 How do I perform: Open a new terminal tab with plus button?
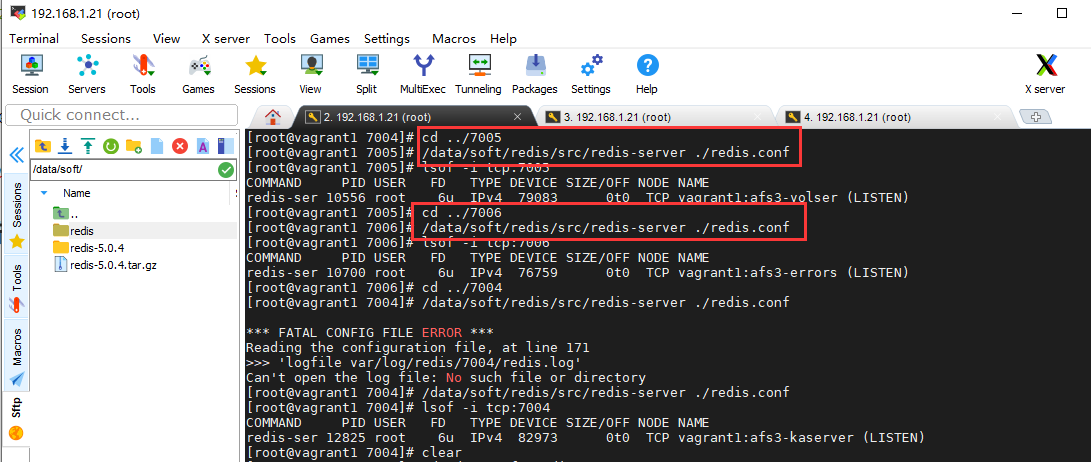[x=1035, y=117]
